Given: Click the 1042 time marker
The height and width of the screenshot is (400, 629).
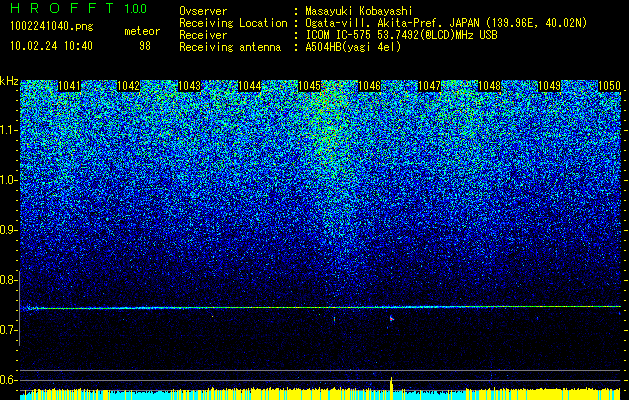Looking at the screenshot, I should pos(128,86).
